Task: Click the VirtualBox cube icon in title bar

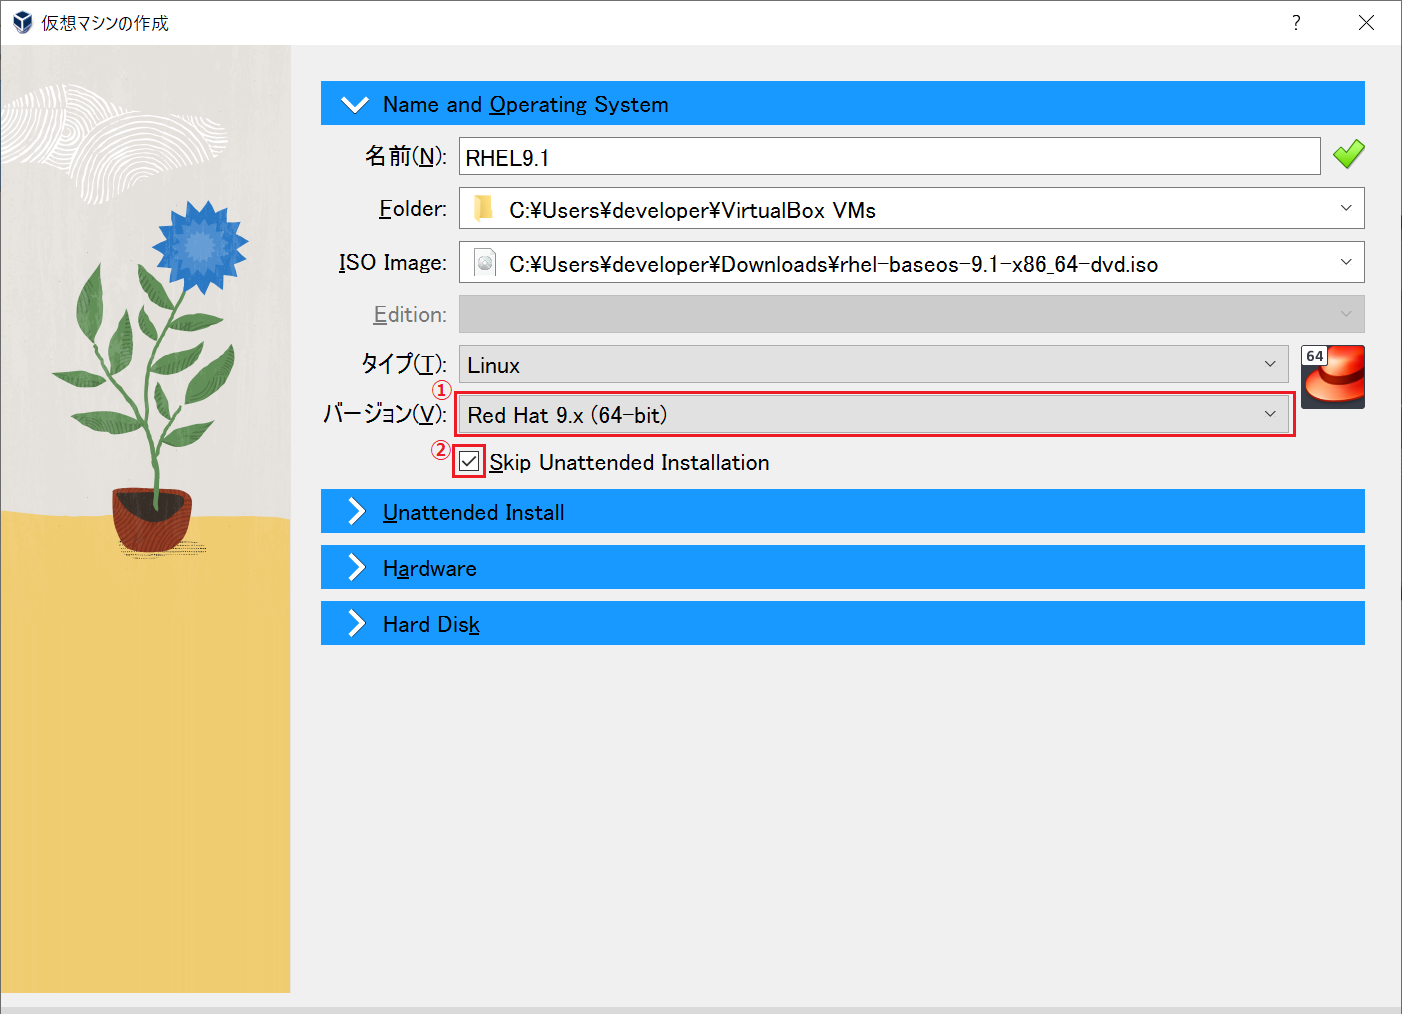Action: [21, 21]
